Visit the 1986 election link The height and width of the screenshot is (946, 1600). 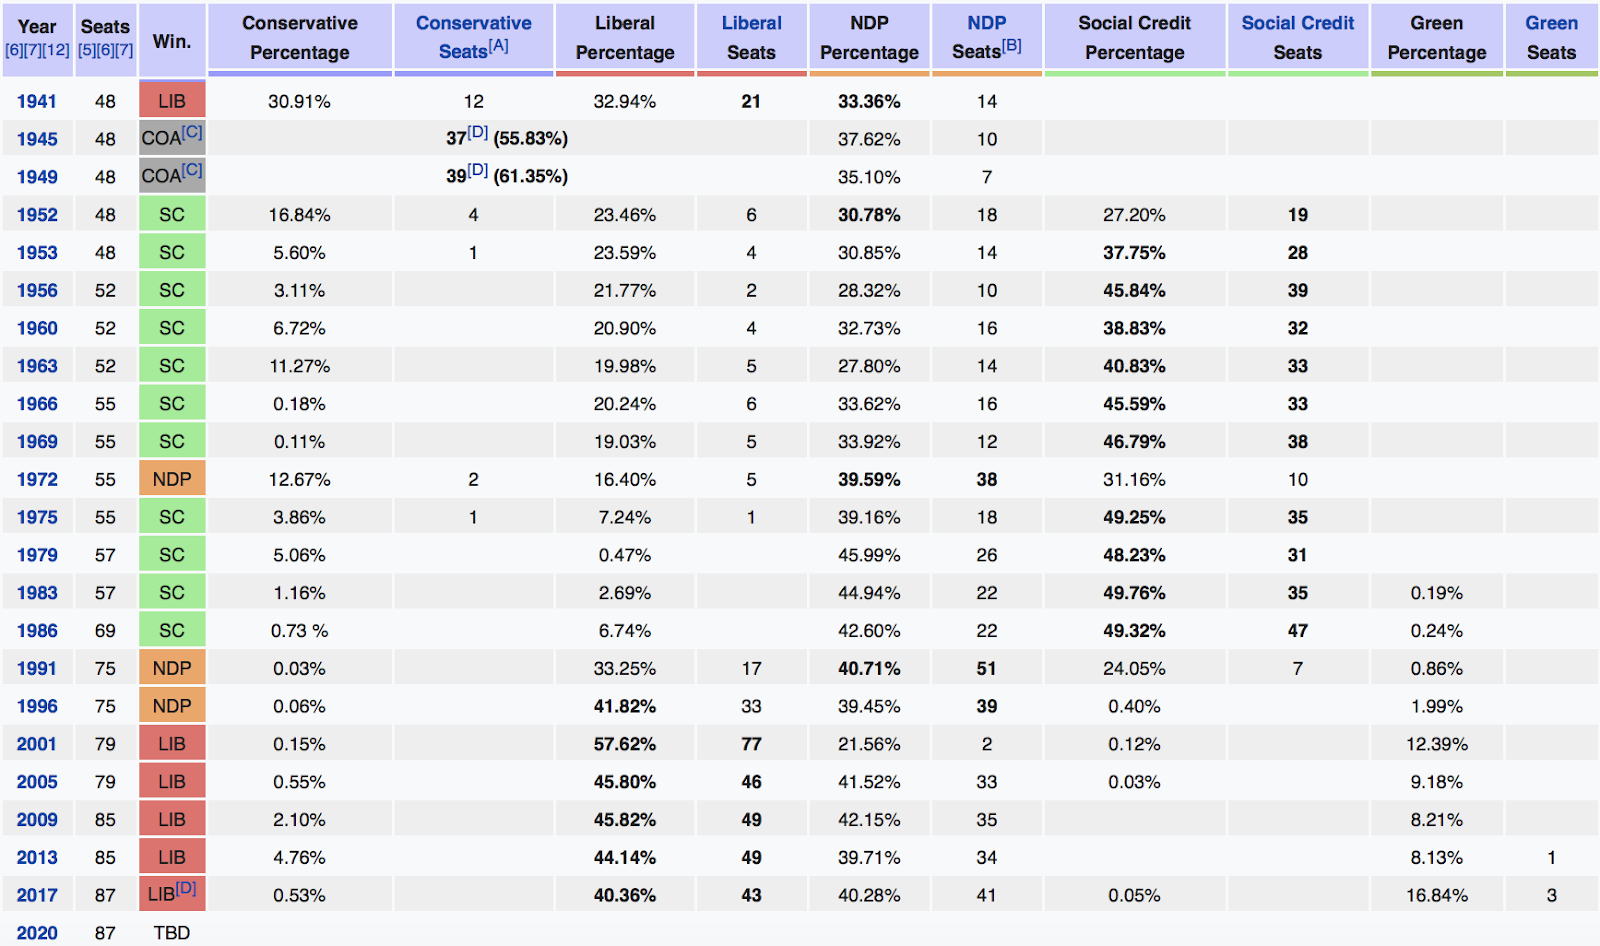[37, 631]
